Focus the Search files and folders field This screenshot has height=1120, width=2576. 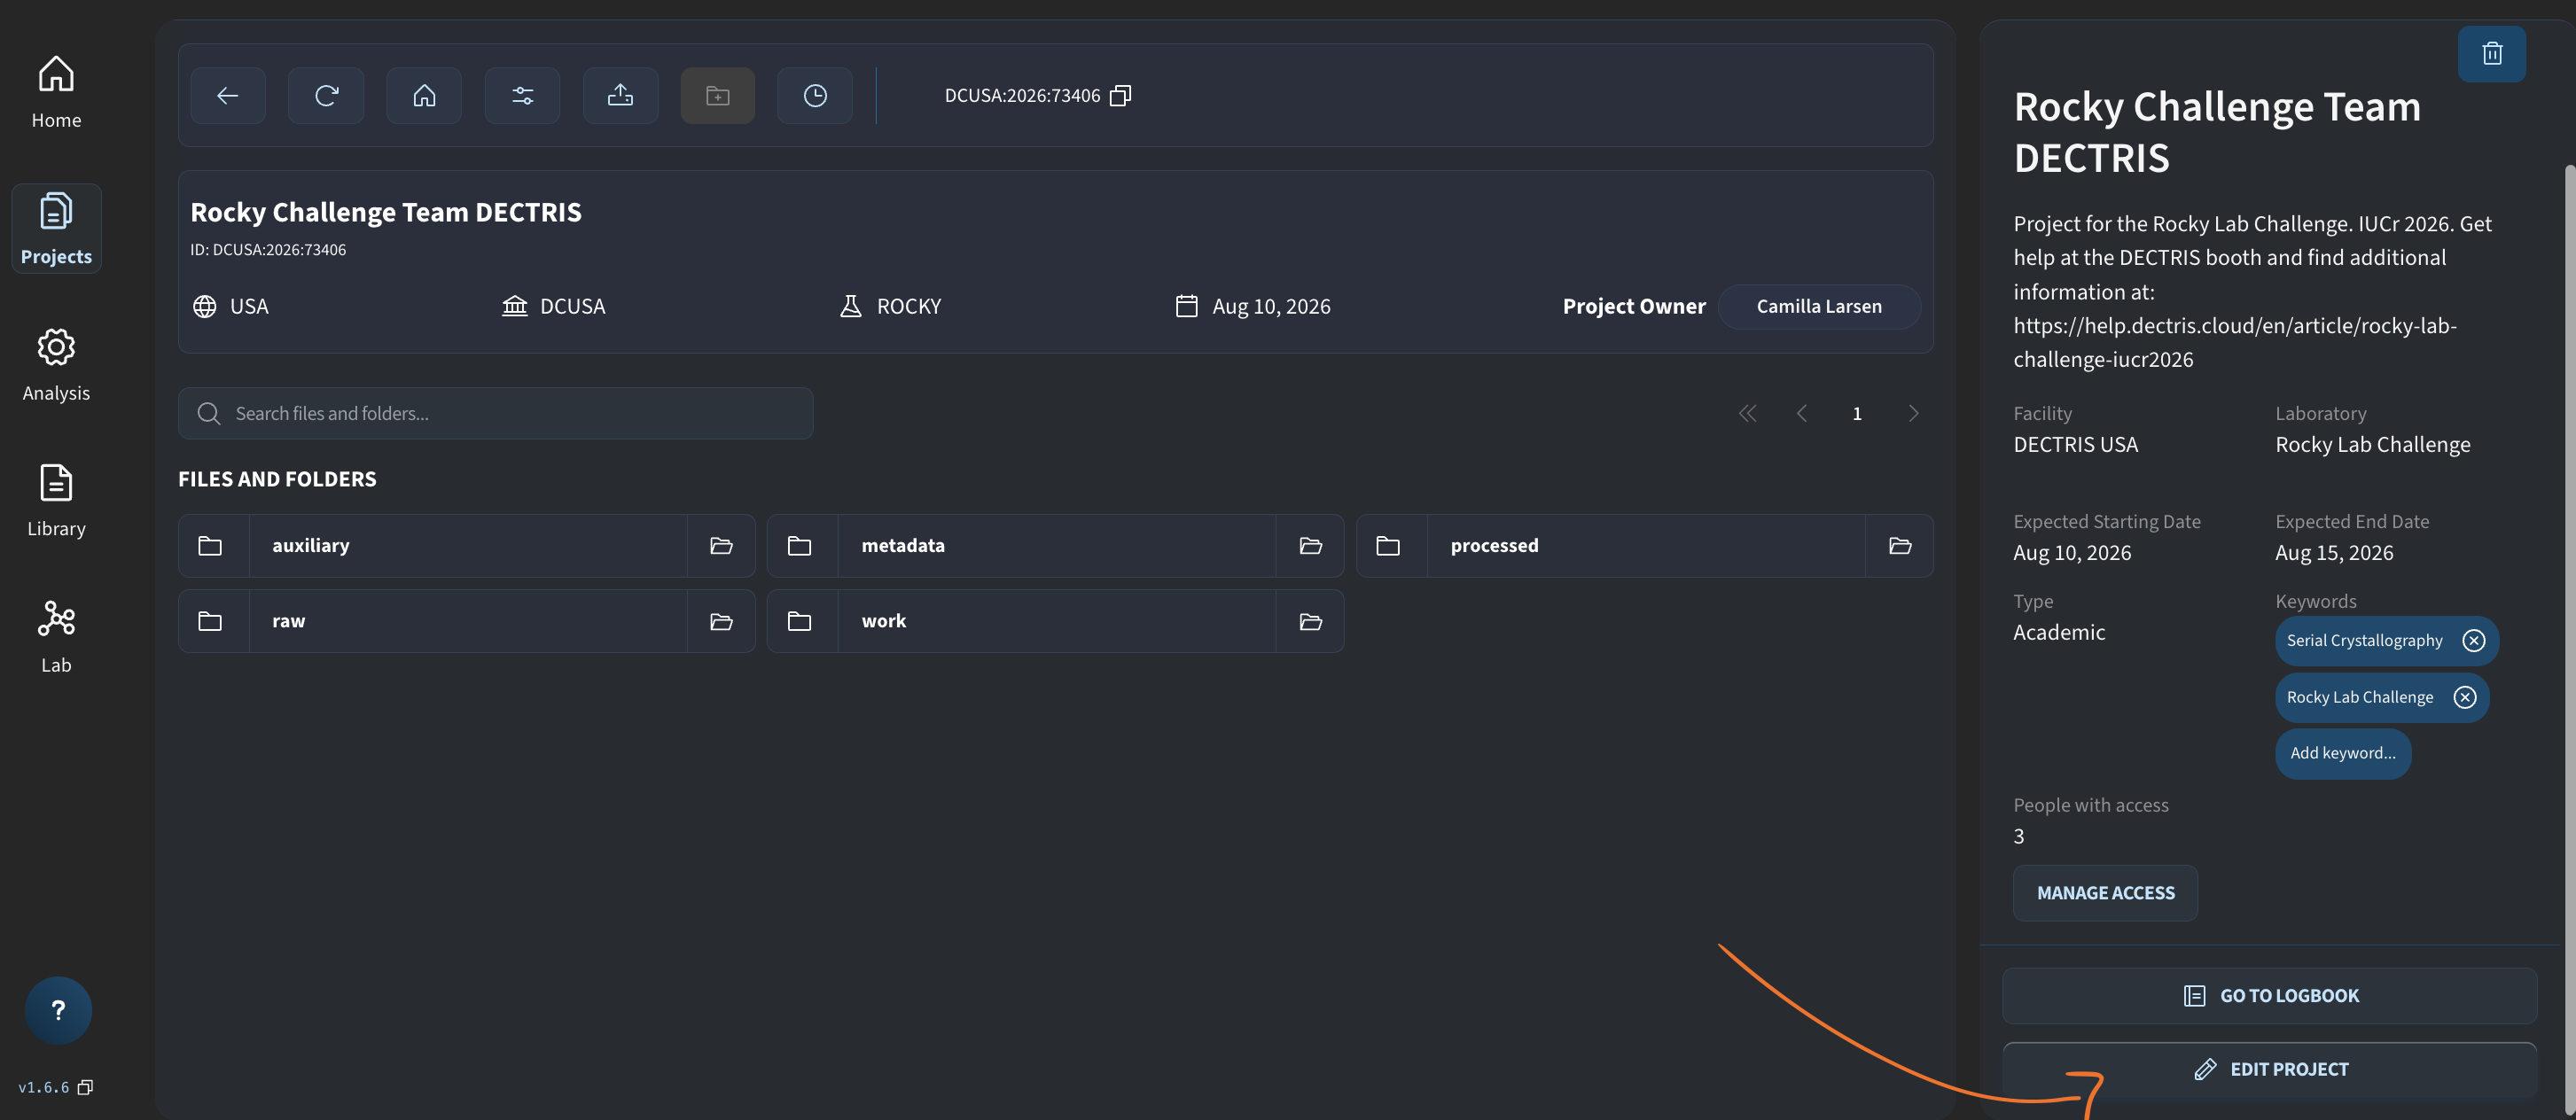coord(496,414)
